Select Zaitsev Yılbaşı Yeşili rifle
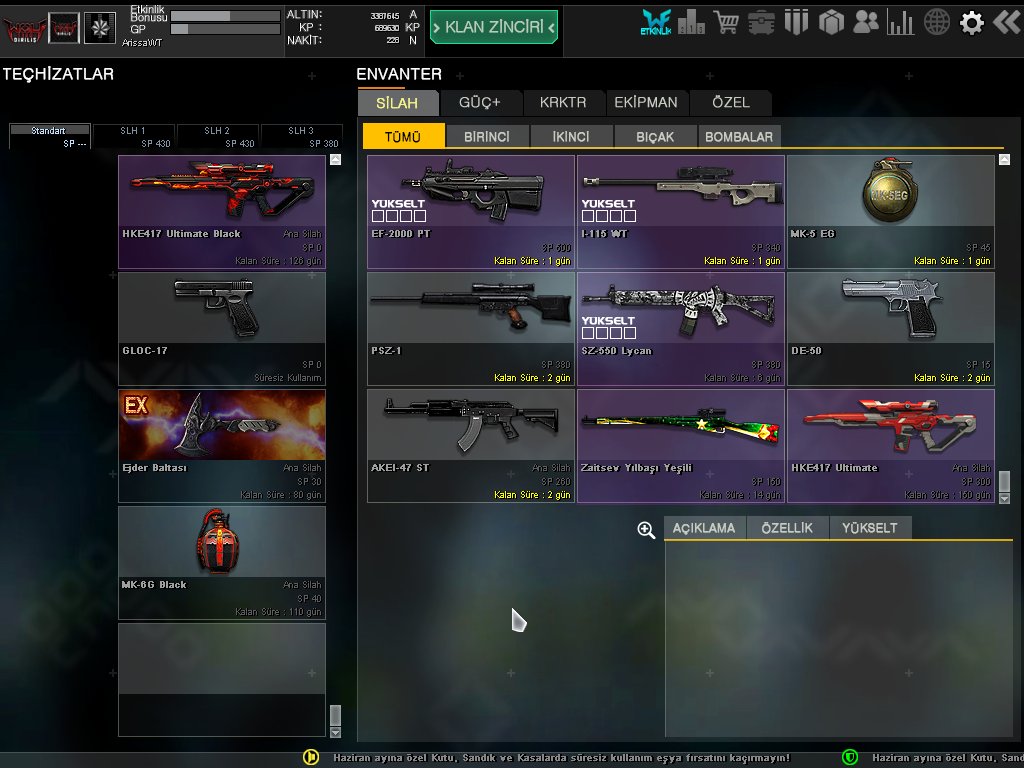The height and width of the screenshot is (768, 1024). tap(681, 445)
